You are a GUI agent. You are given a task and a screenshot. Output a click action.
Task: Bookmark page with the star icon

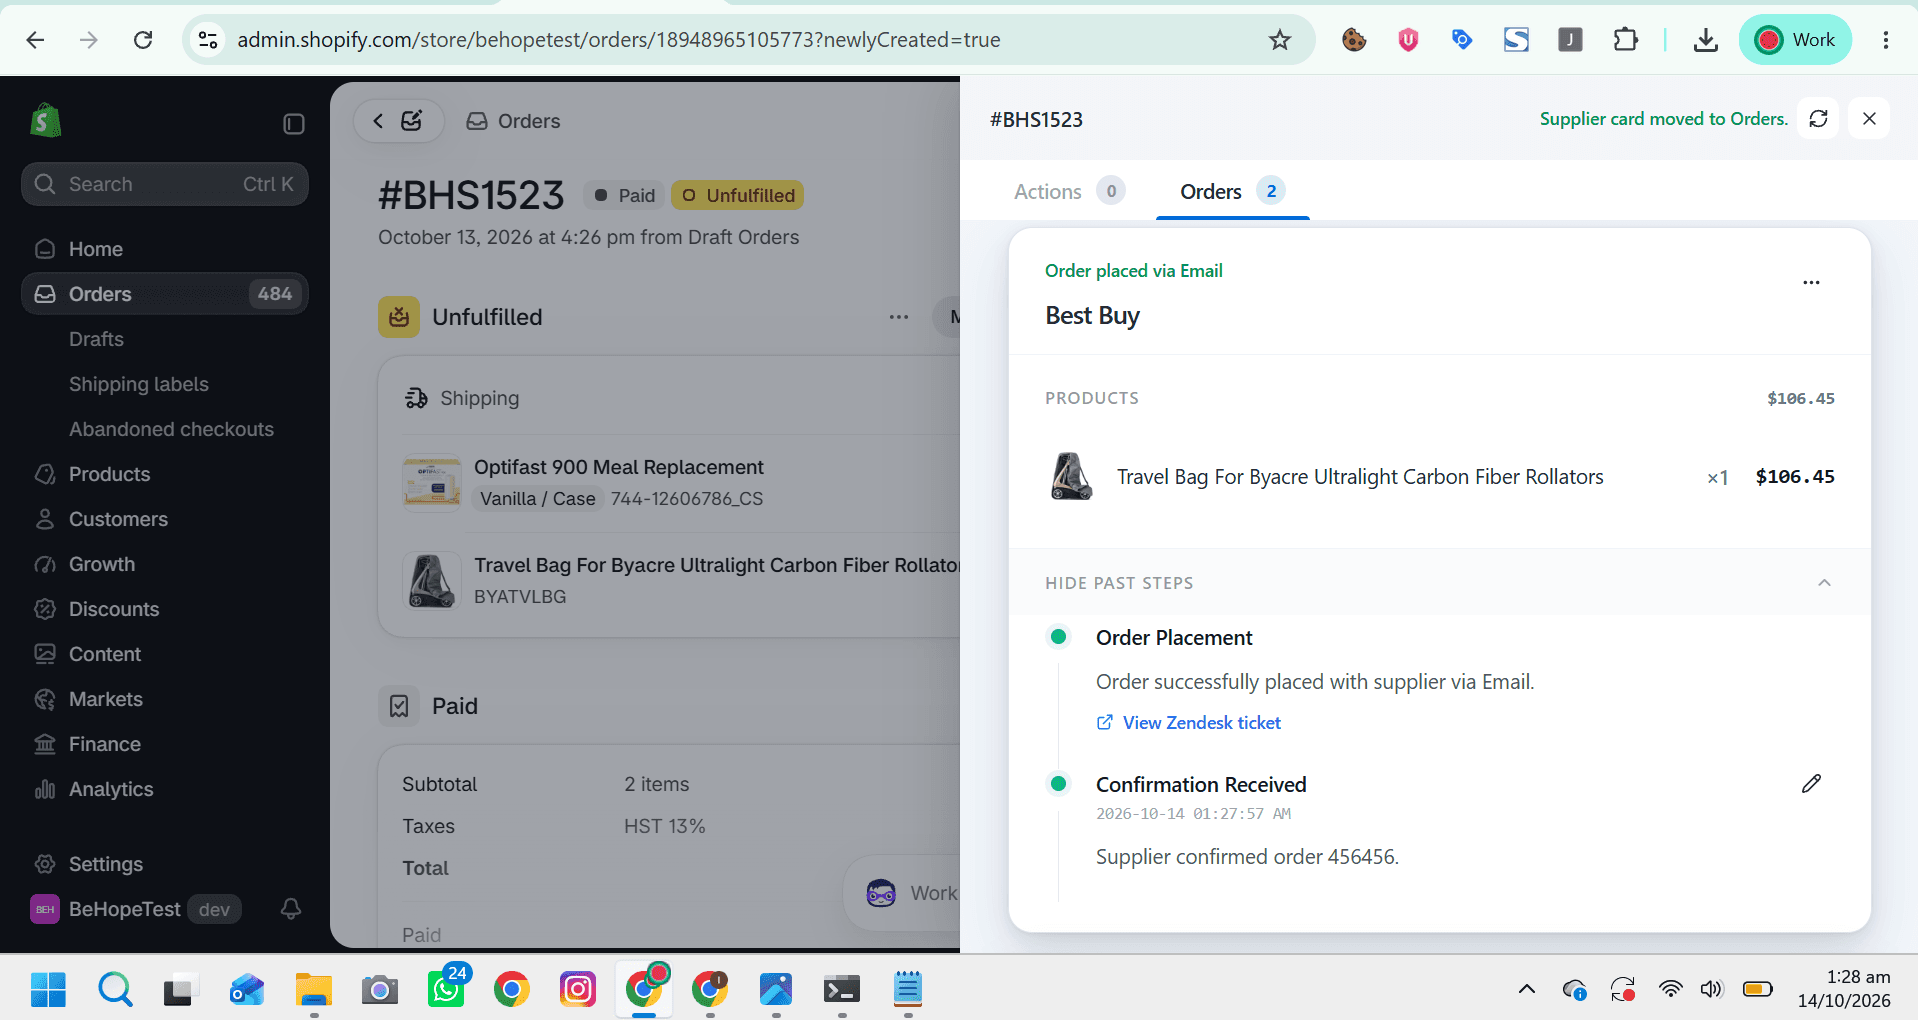tap(1280, 40)
